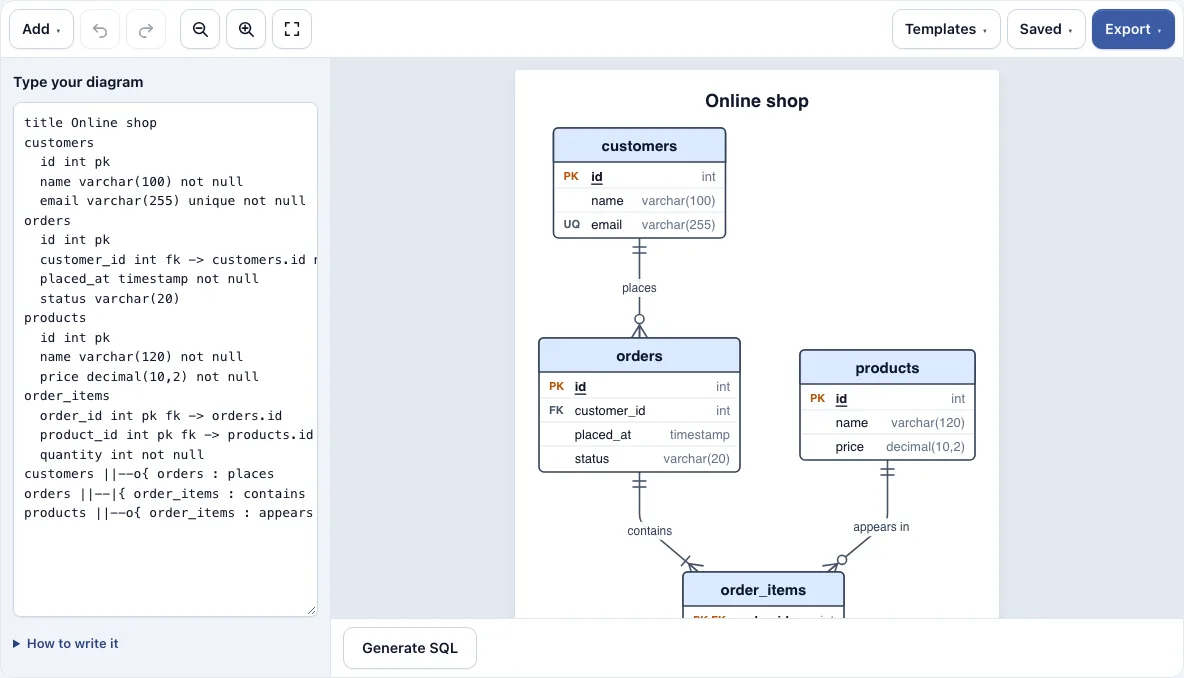The width and height of the screenshot is (1184, 678).
Task: Click the one-and-only-one marker below customers
Action: click(640, 248)
